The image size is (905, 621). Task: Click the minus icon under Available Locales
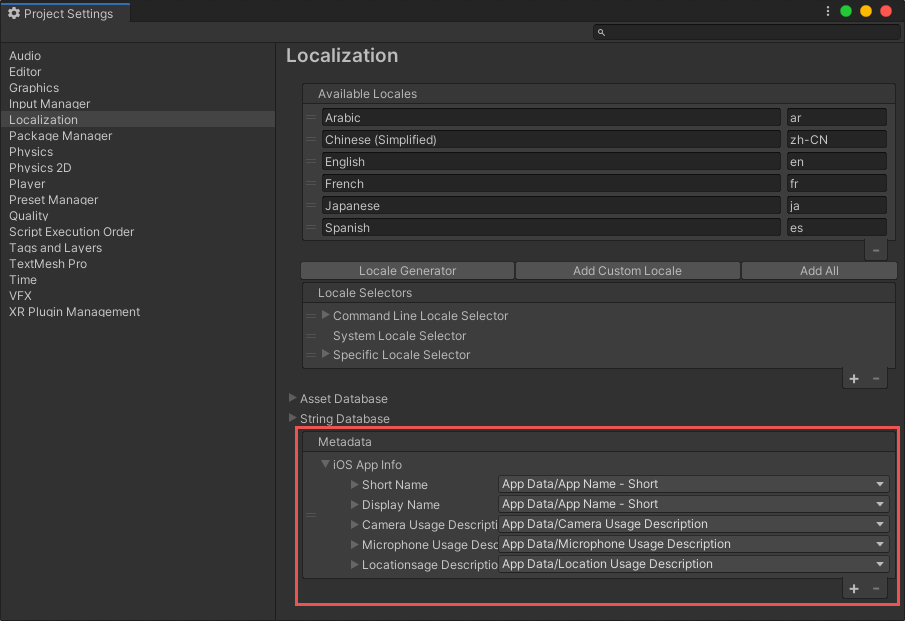coord(876,251)
